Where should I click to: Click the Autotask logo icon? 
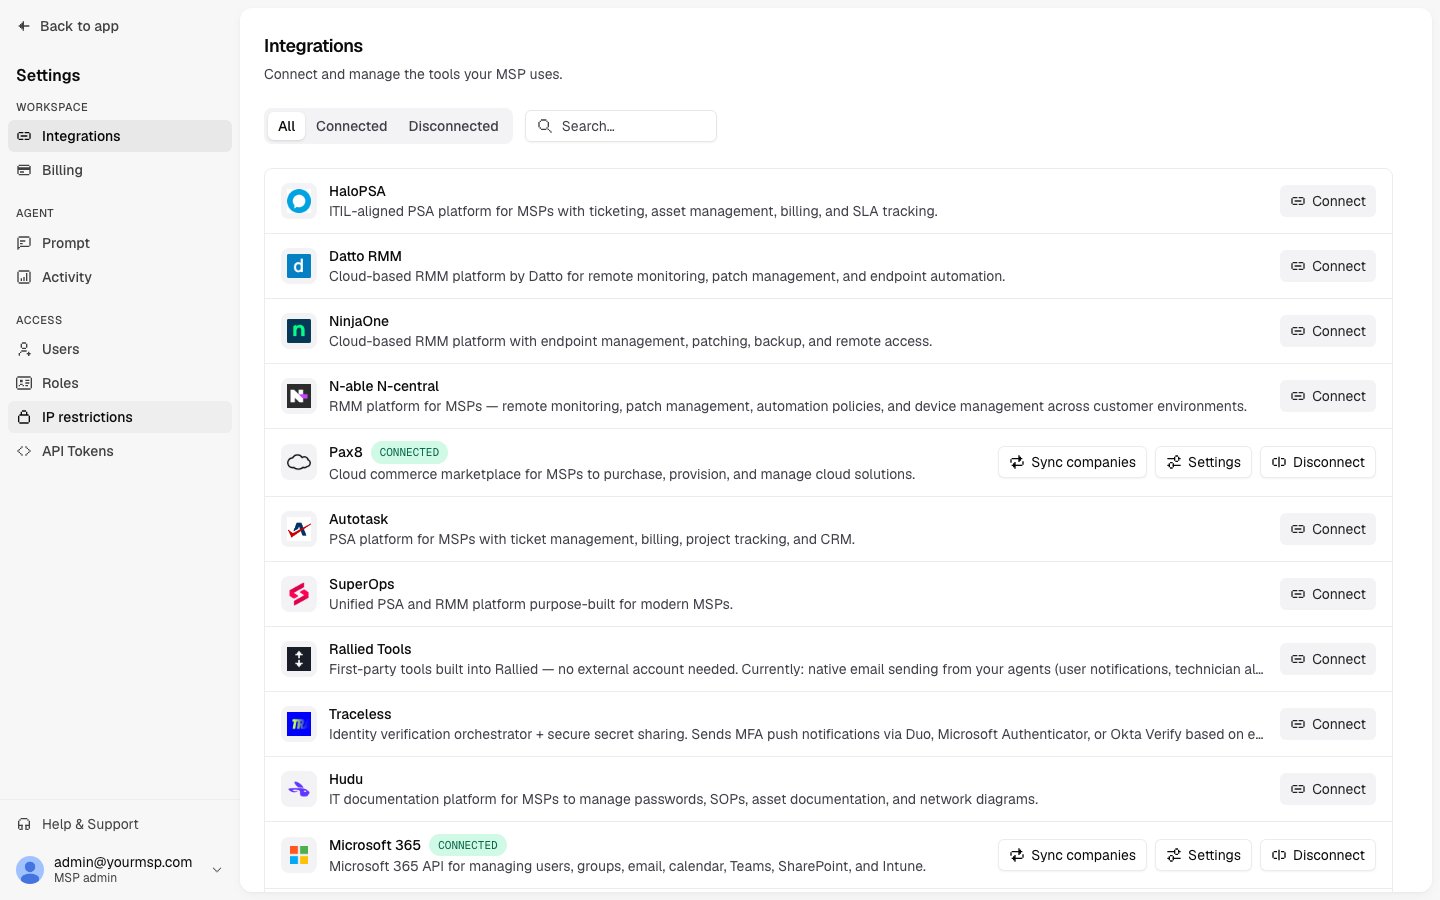299,529
